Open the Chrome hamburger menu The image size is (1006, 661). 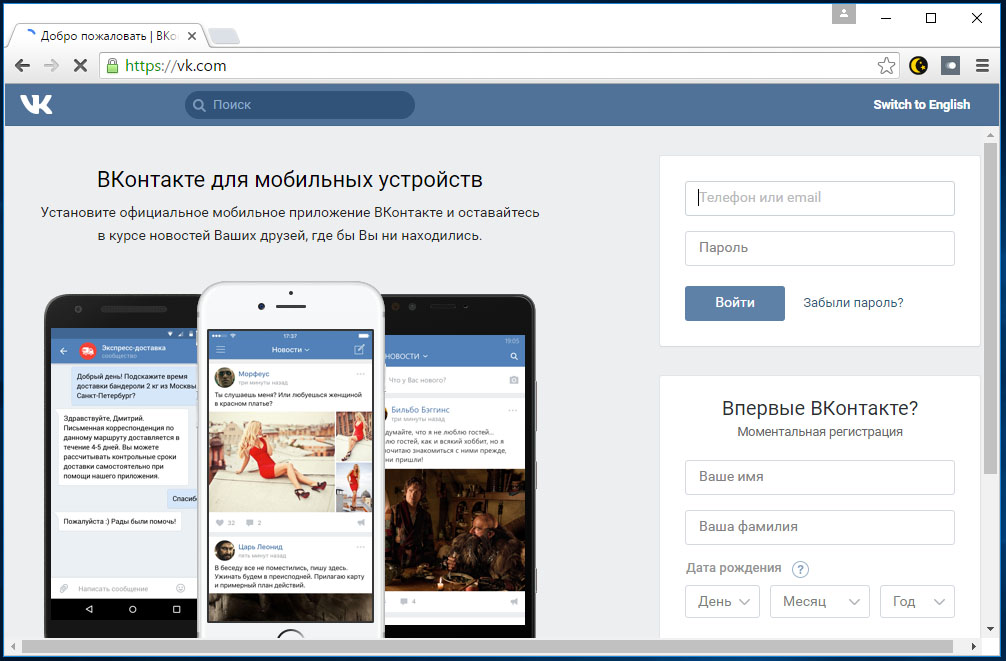982,65
